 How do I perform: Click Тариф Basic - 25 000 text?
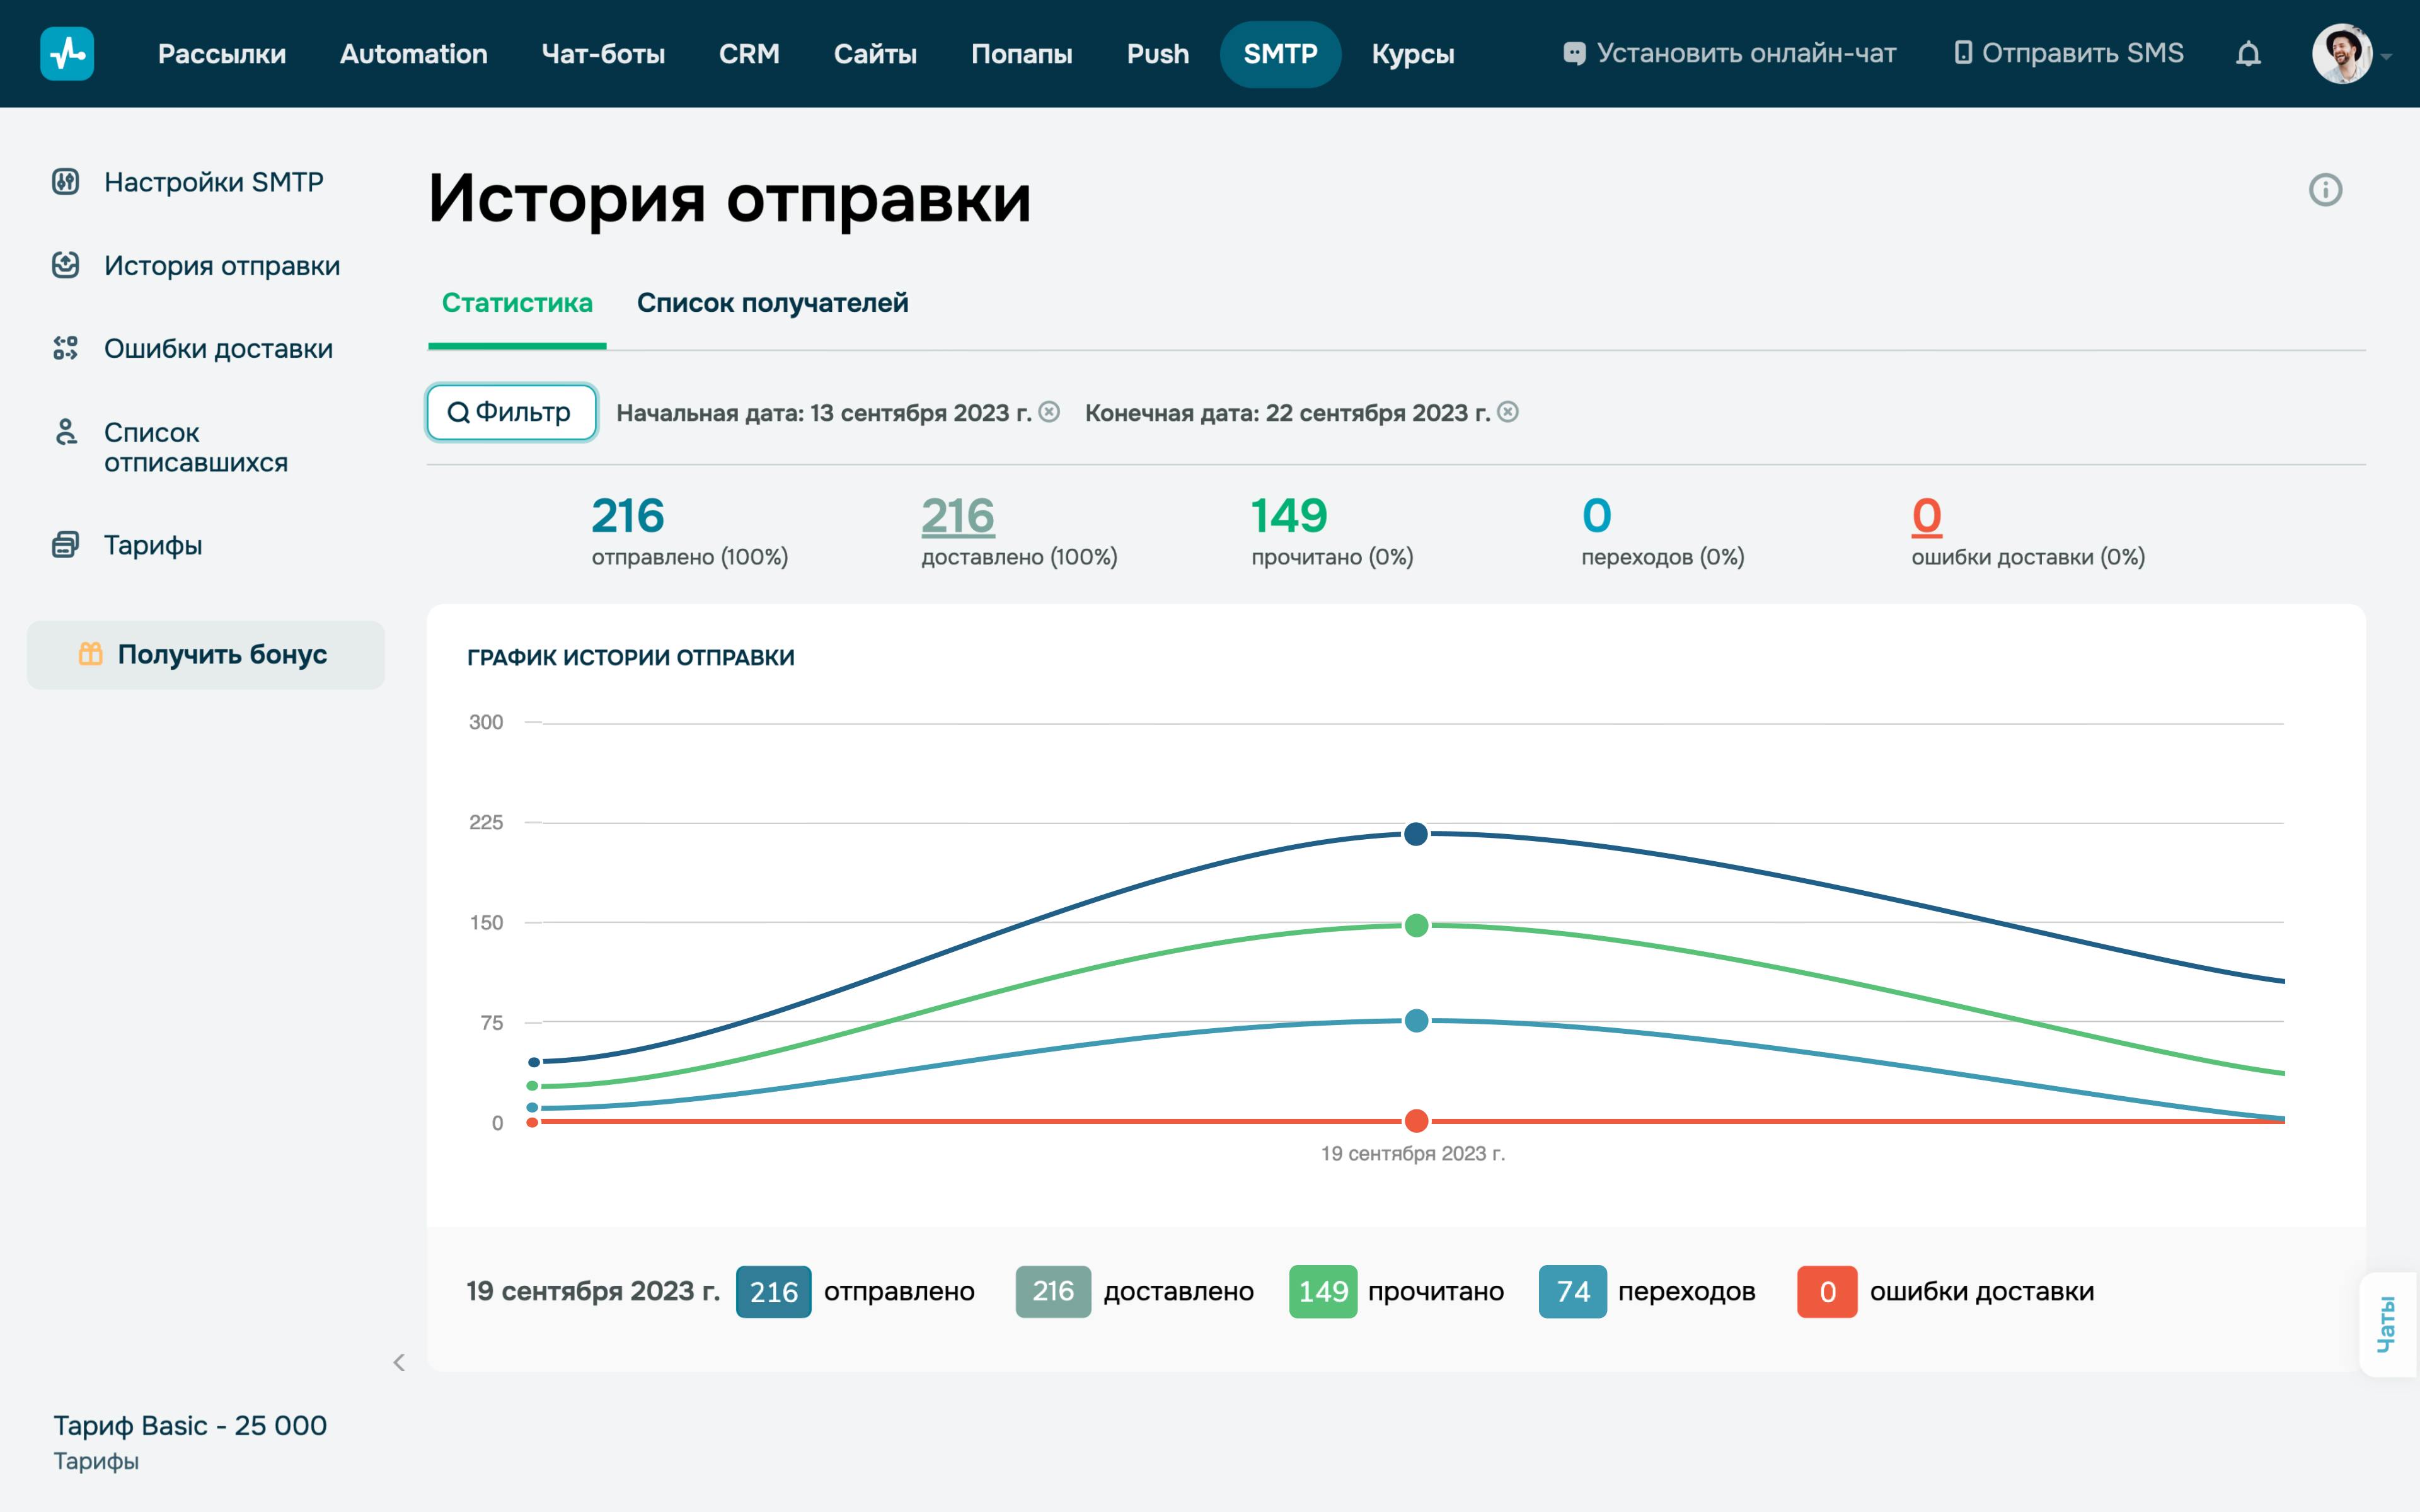point(190,1425)
